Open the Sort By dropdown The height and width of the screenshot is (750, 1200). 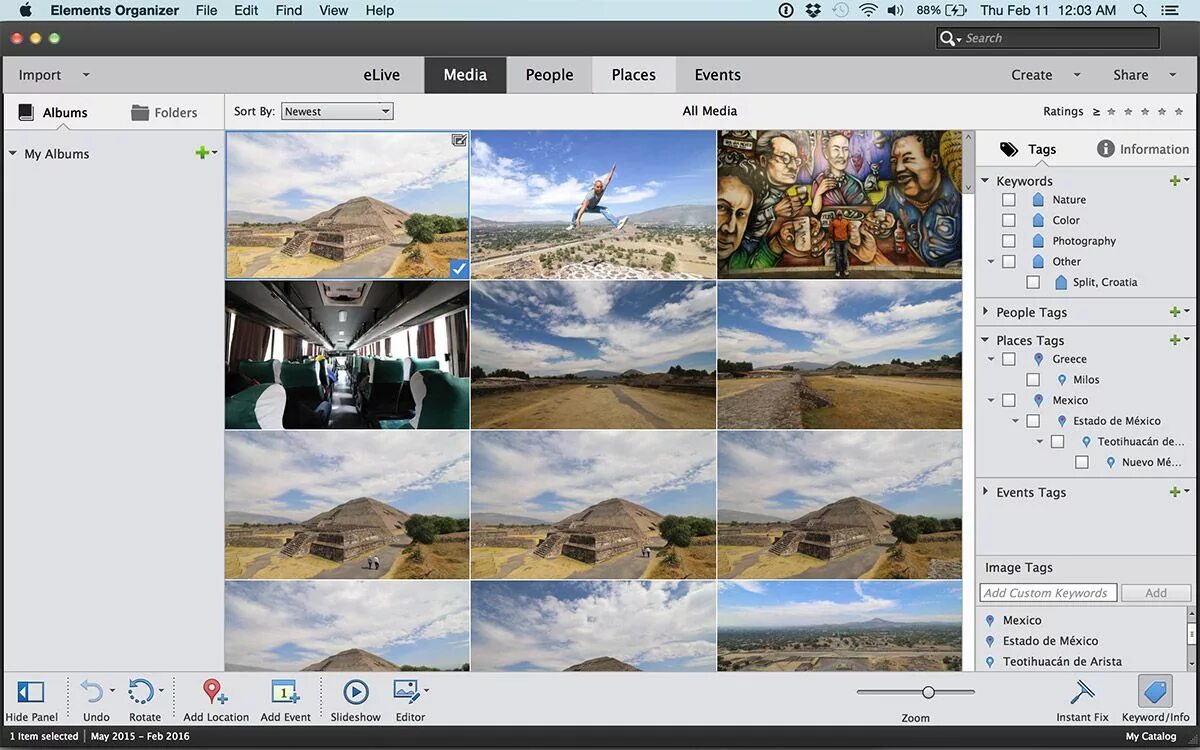(337, 111)
